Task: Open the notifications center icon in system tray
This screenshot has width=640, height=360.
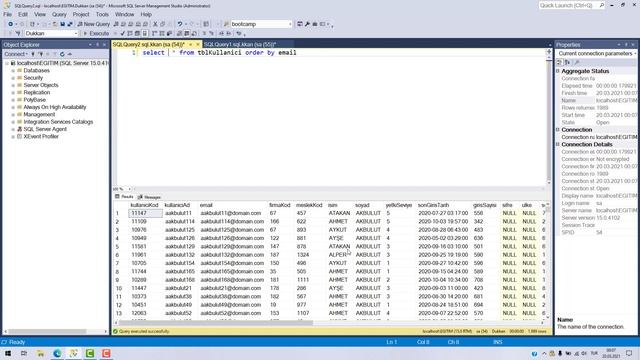Action: 629,353
